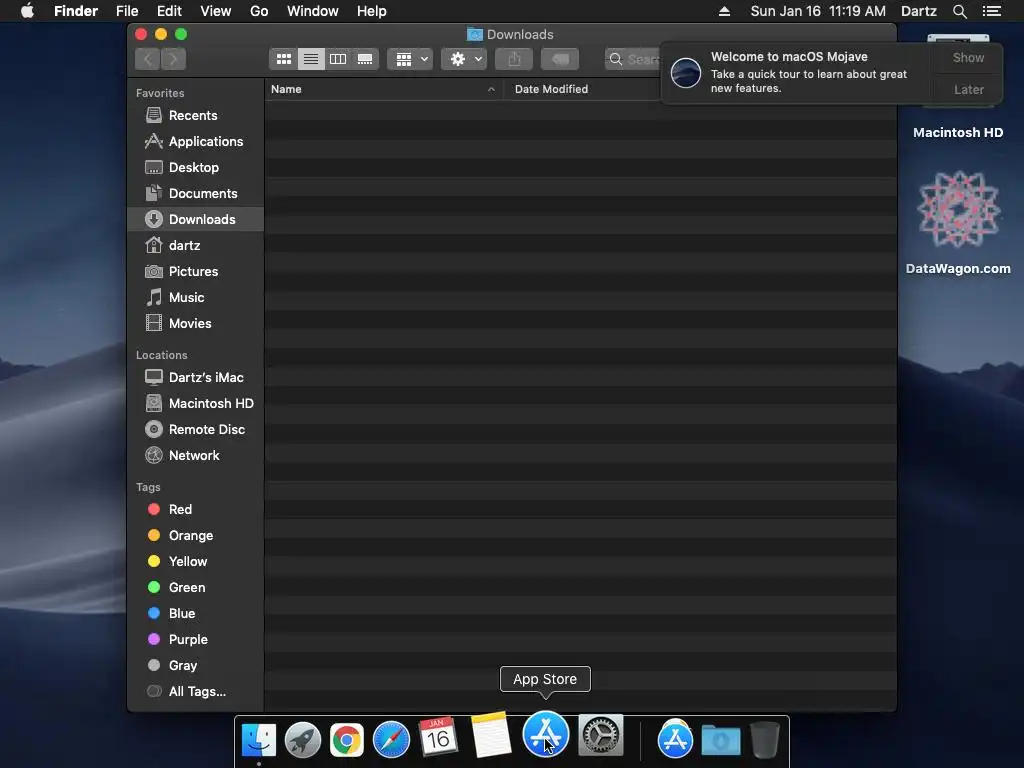This screenshot has width=1024, height=768.
Task: Click the Dartz user name in menu bar
Action: [919, 11]
